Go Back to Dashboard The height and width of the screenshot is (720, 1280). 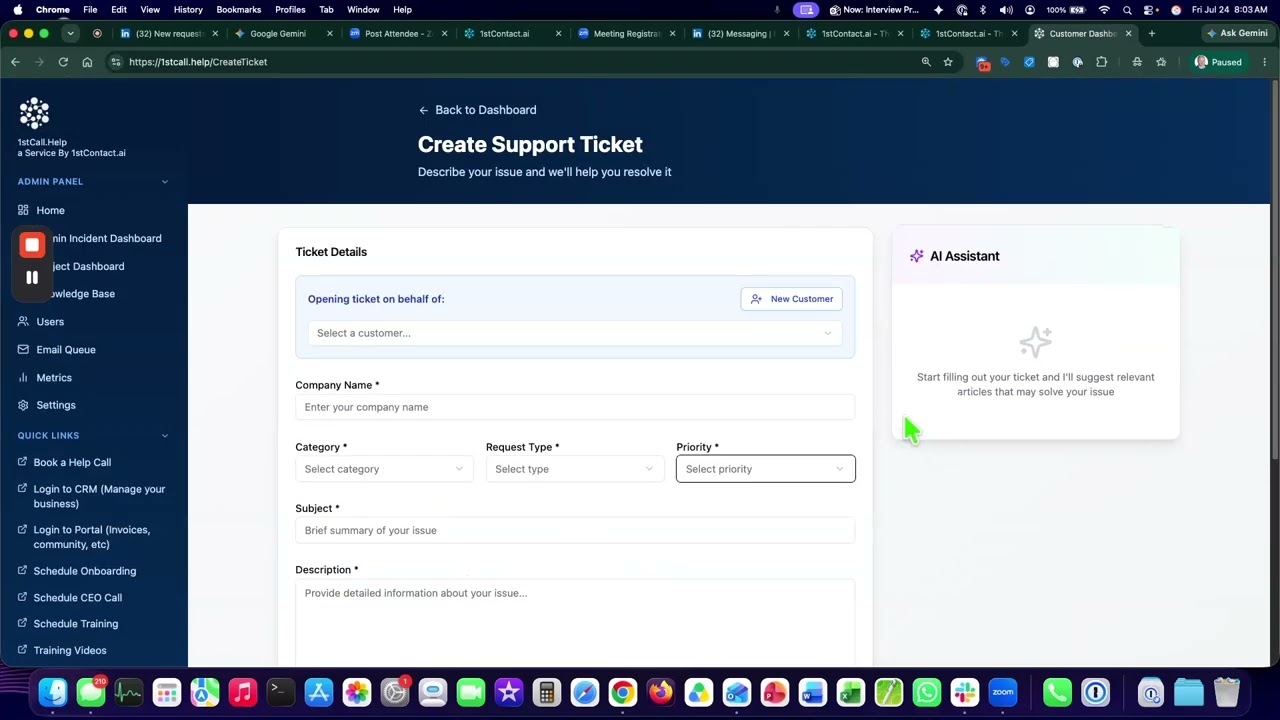click(477, 110)
